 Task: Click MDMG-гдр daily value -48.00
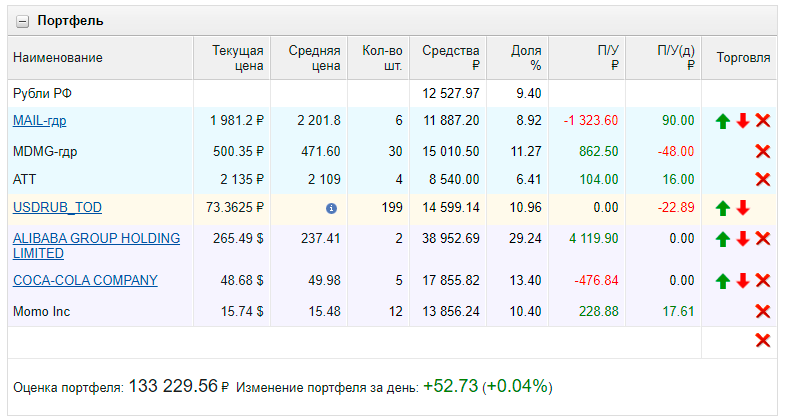coord(676,151)
